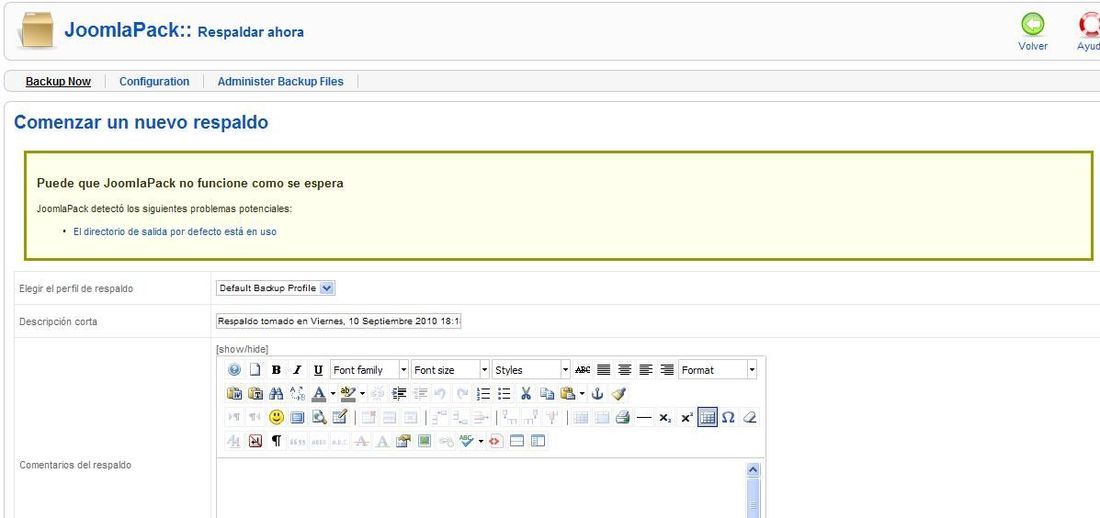1100x518 pixels.
Task: Go to Administer Backup Files tab
Action: coord(281,81)
